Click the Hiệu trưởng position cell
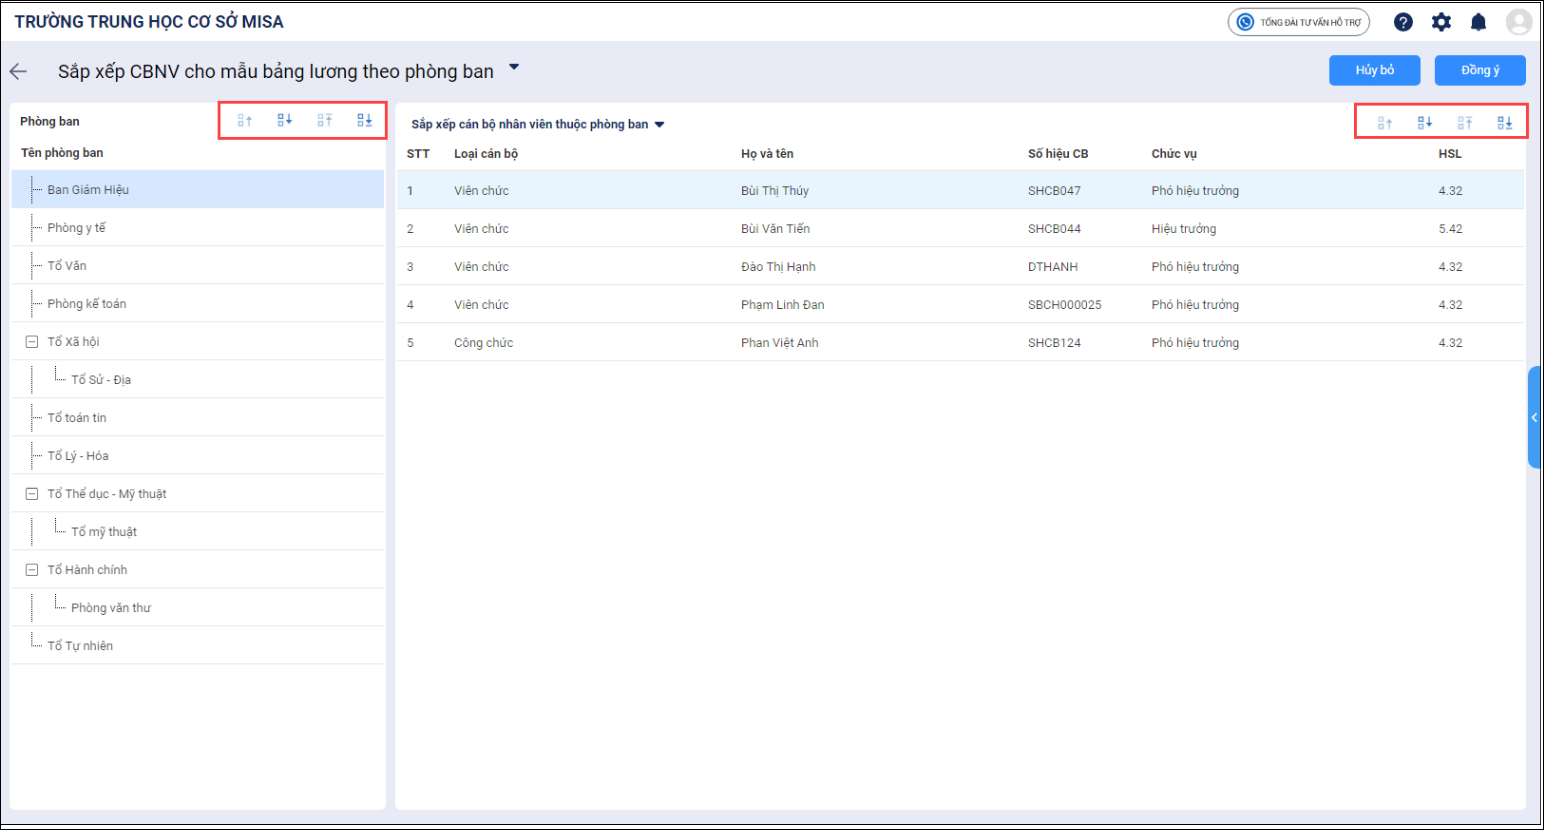This screenshot has height=830, width=1544. pos(1184,229)
